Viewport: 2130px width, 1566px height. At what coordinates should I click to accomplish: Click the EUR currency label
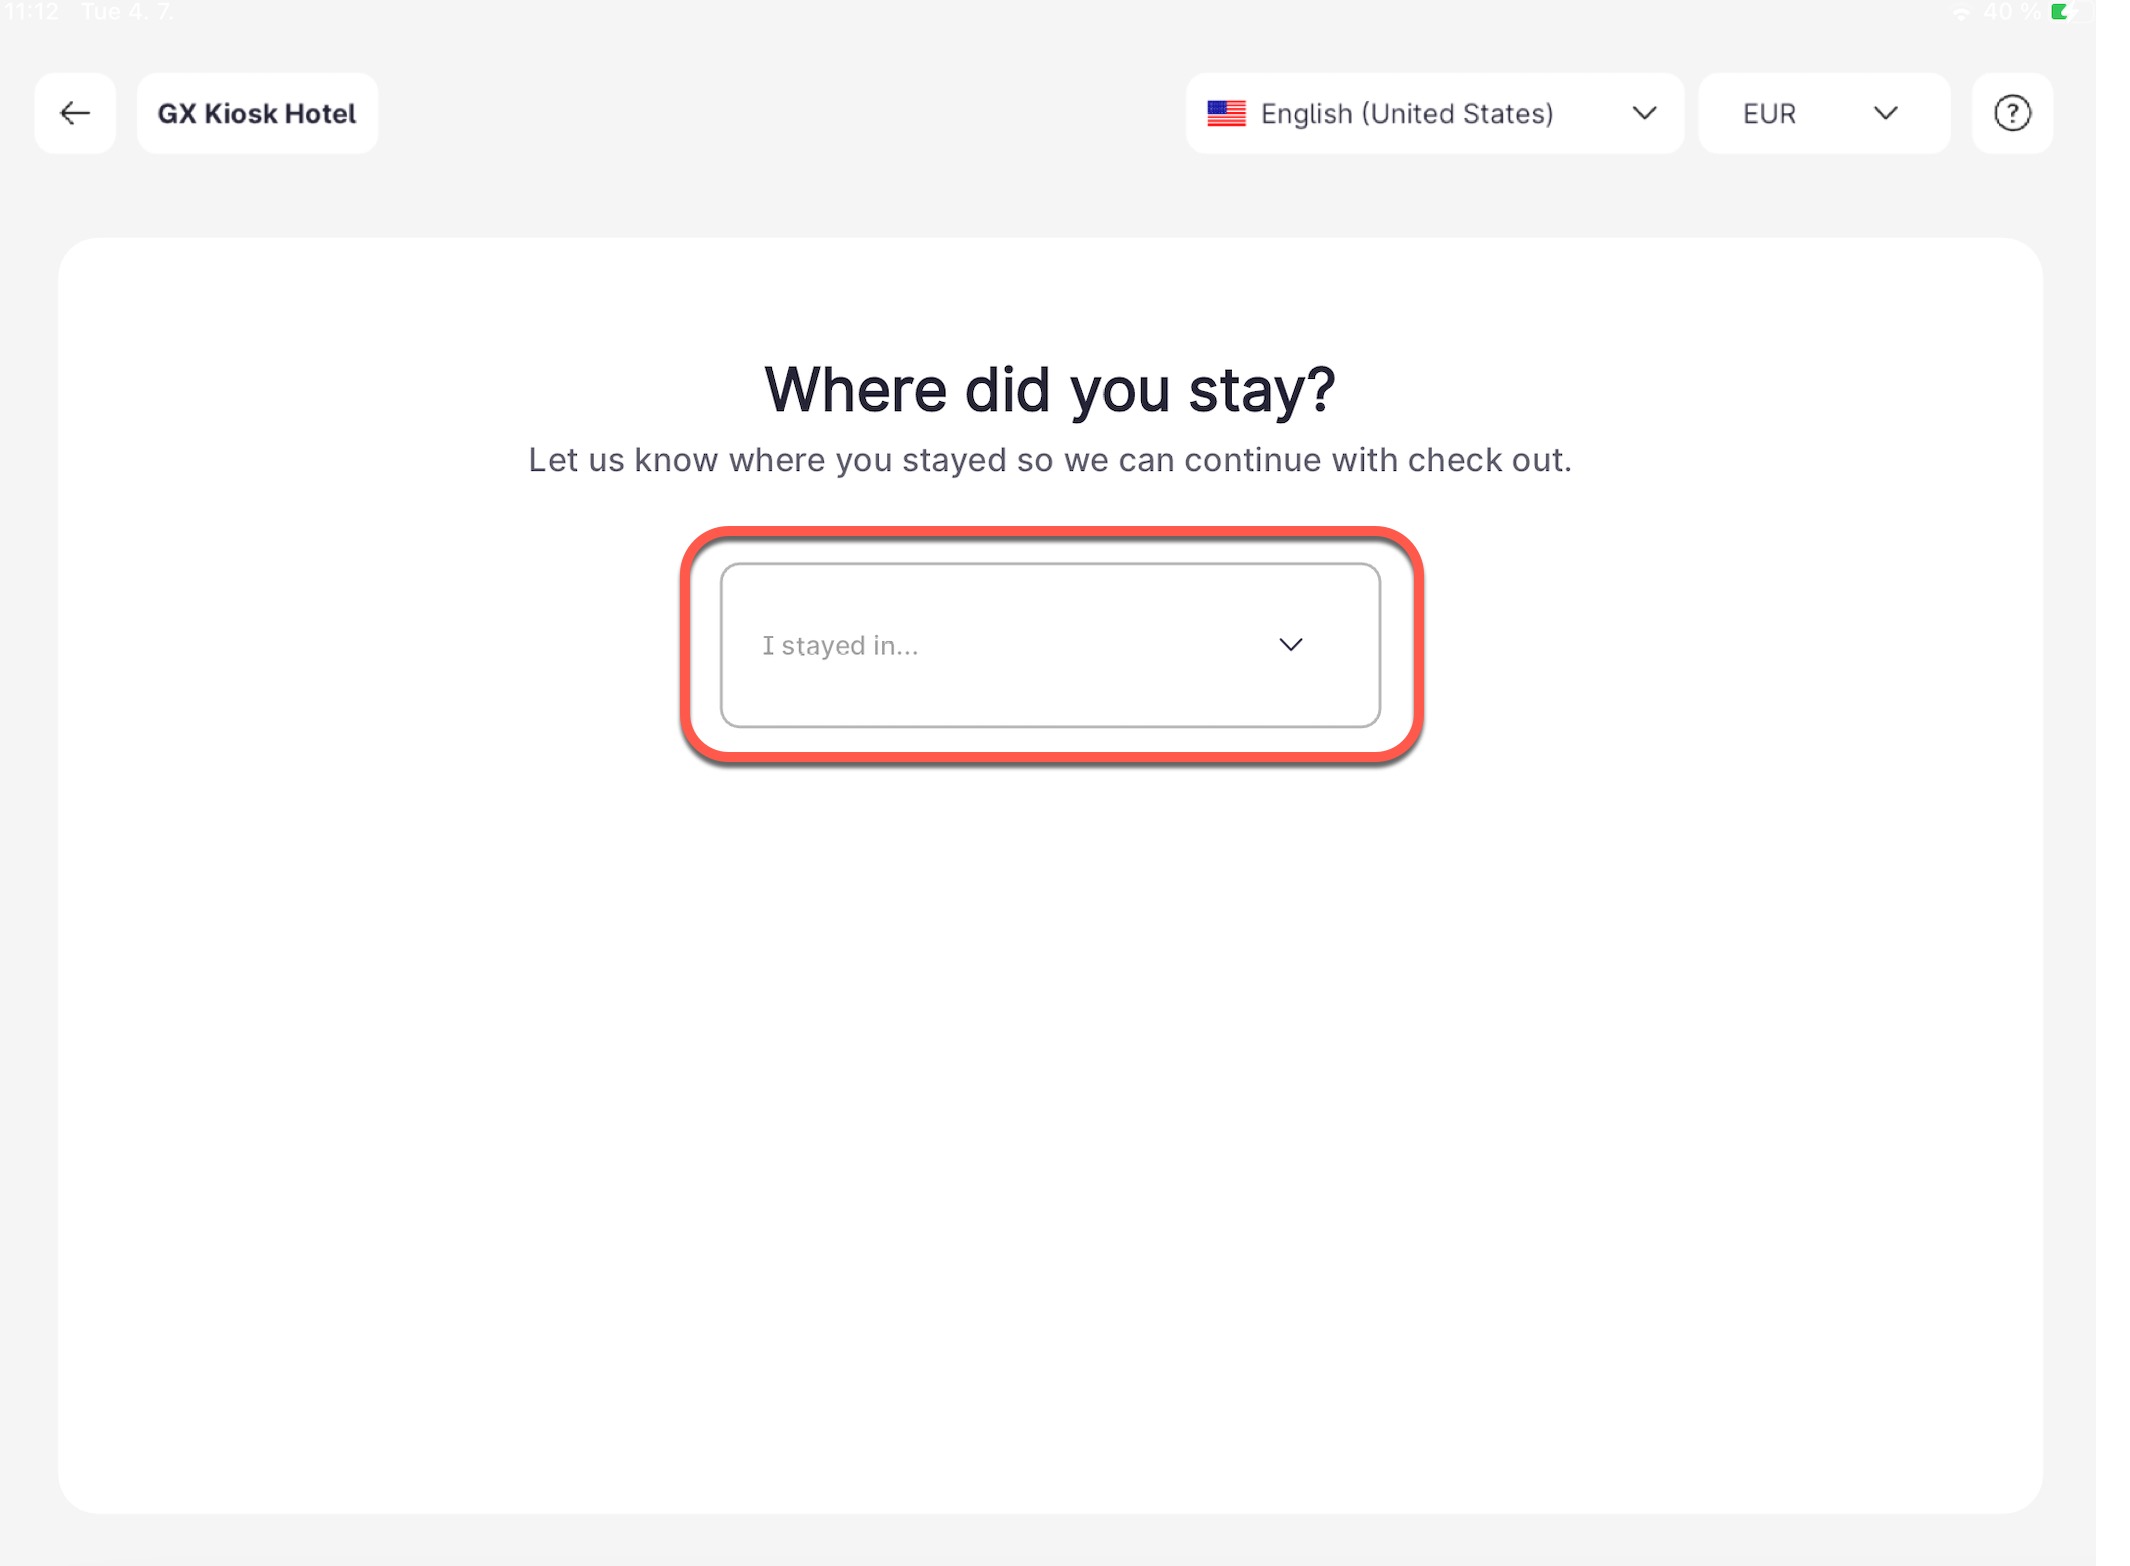click(x=1769, y=114)
